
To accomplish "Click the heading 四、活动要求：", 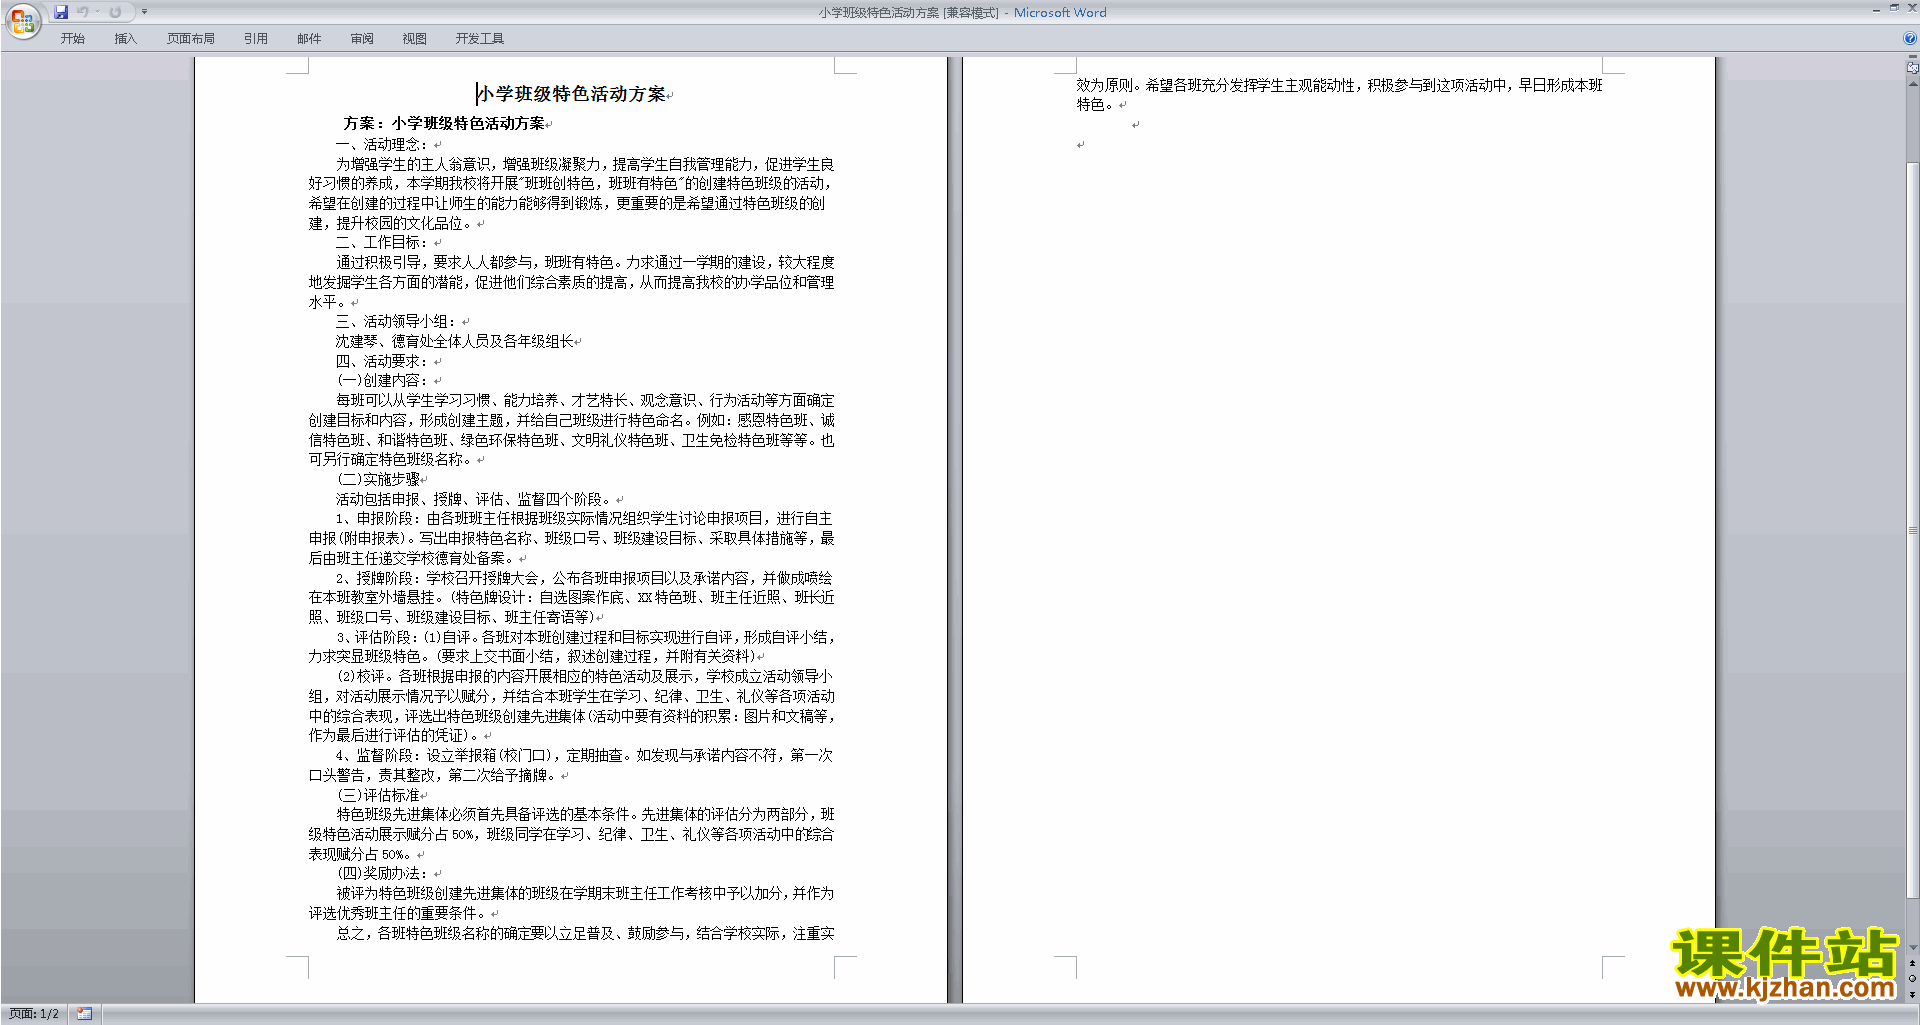I will click(382, 361).
